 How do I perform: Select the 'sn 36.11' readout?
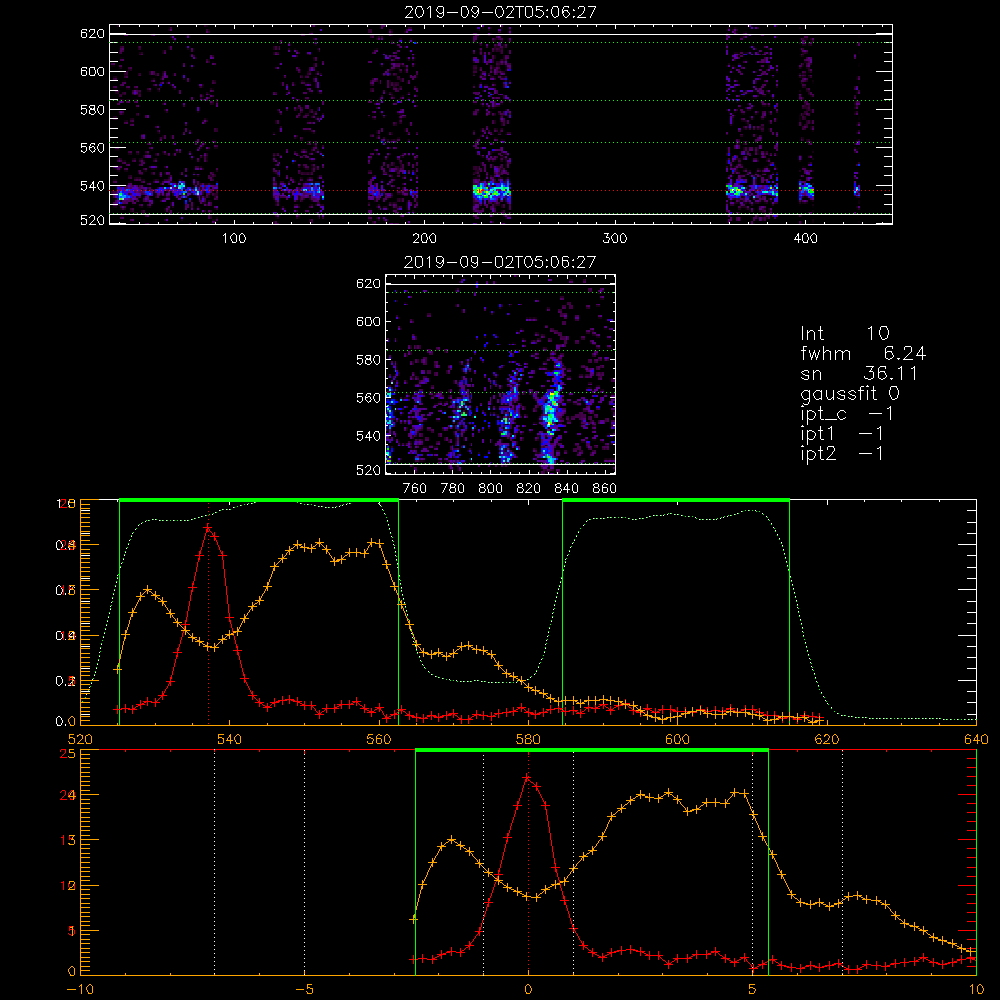click(859, 374)
